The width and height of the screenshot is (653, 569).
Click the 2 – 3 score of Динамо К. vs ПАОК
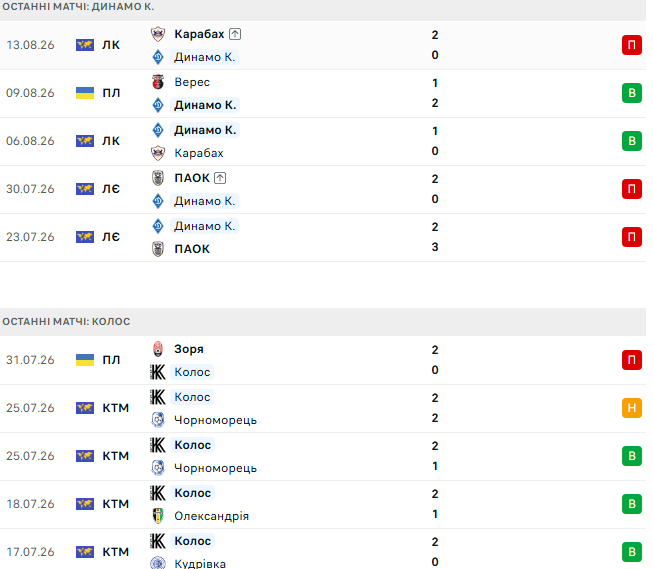click(435, 237)
